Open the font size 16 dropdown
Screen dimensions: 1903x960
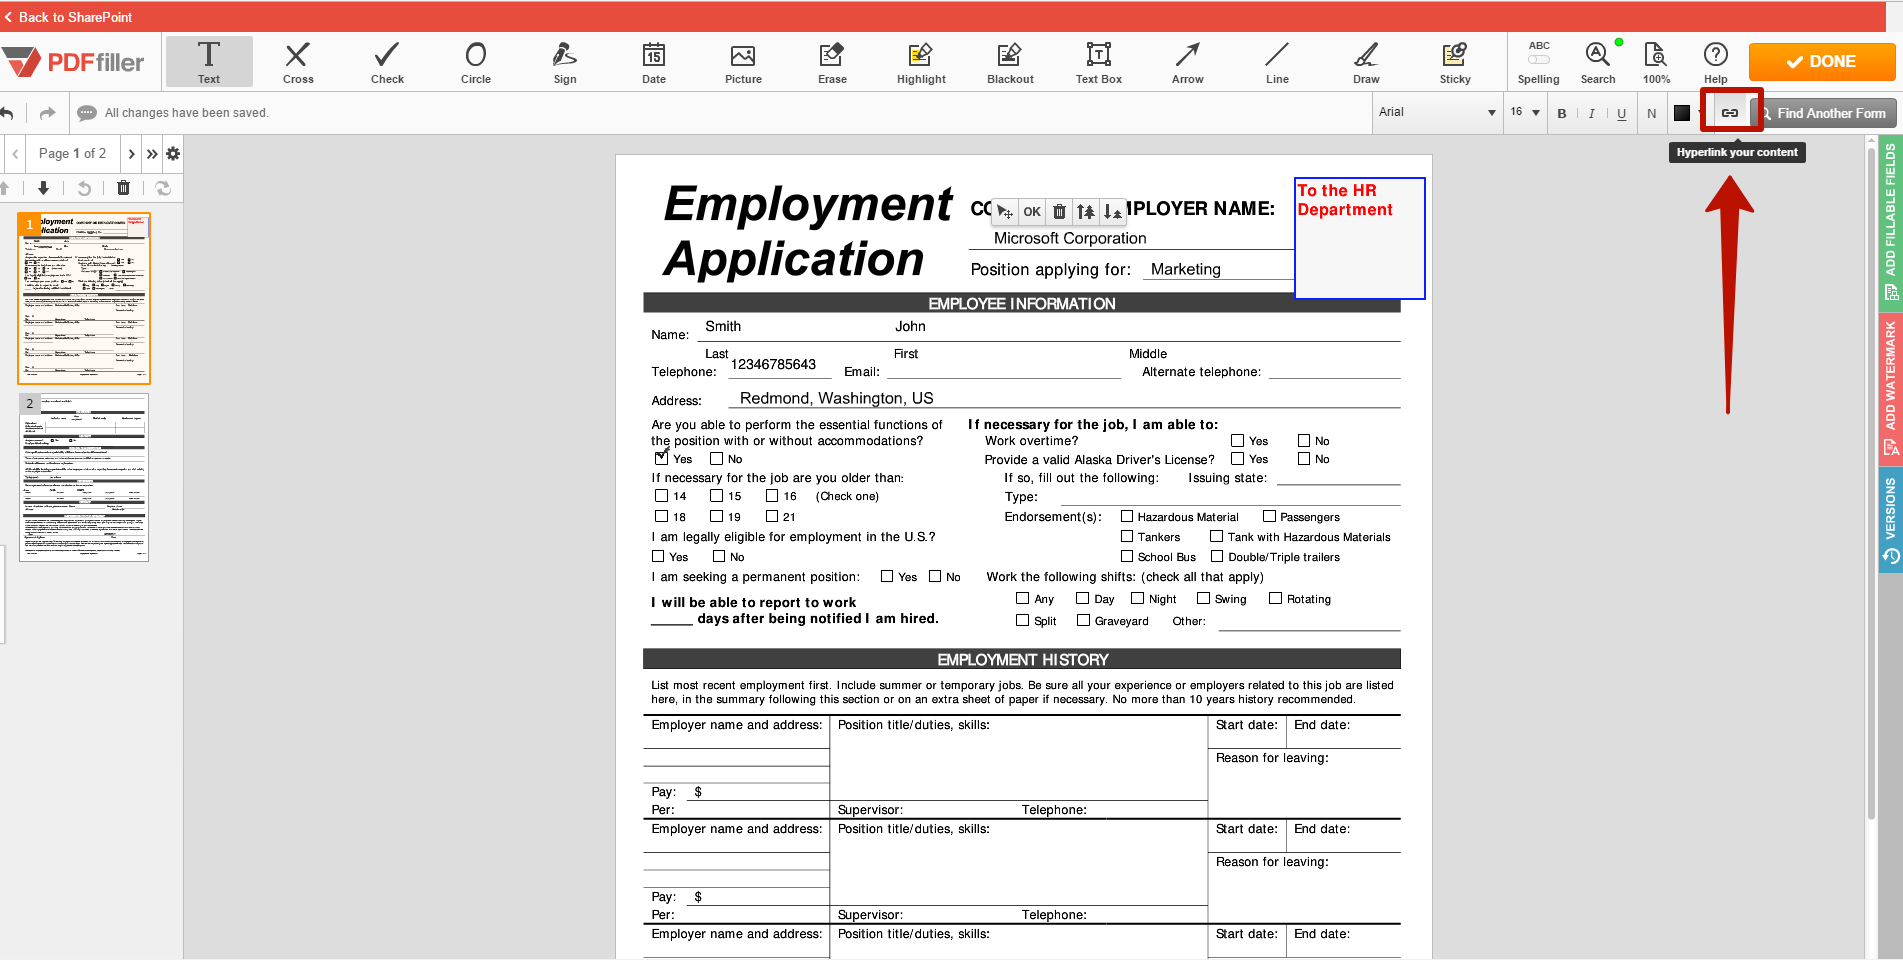pyautogui.click(x=1525, y=112)
